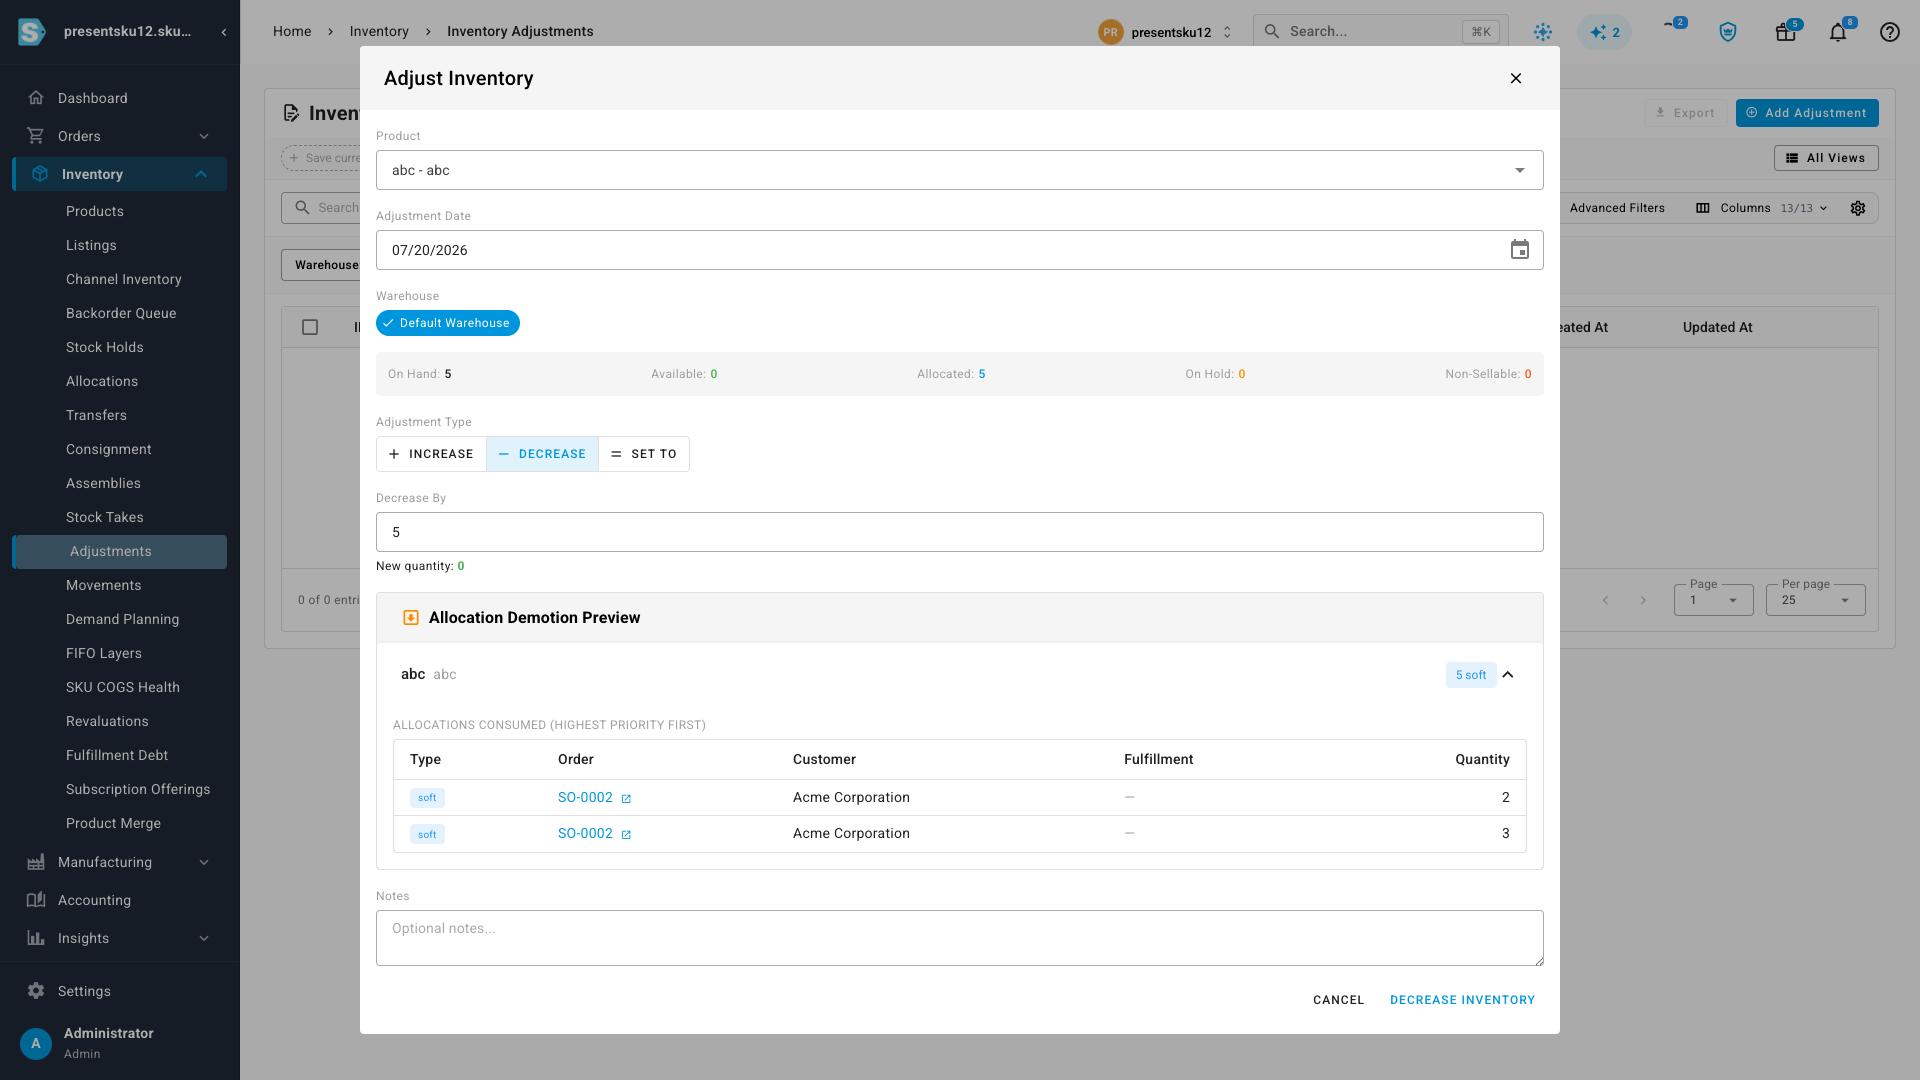The width and height of the screenshot is (1920, 1080).
Task: Open the Page number dropdown
Action: [1713, 599]
